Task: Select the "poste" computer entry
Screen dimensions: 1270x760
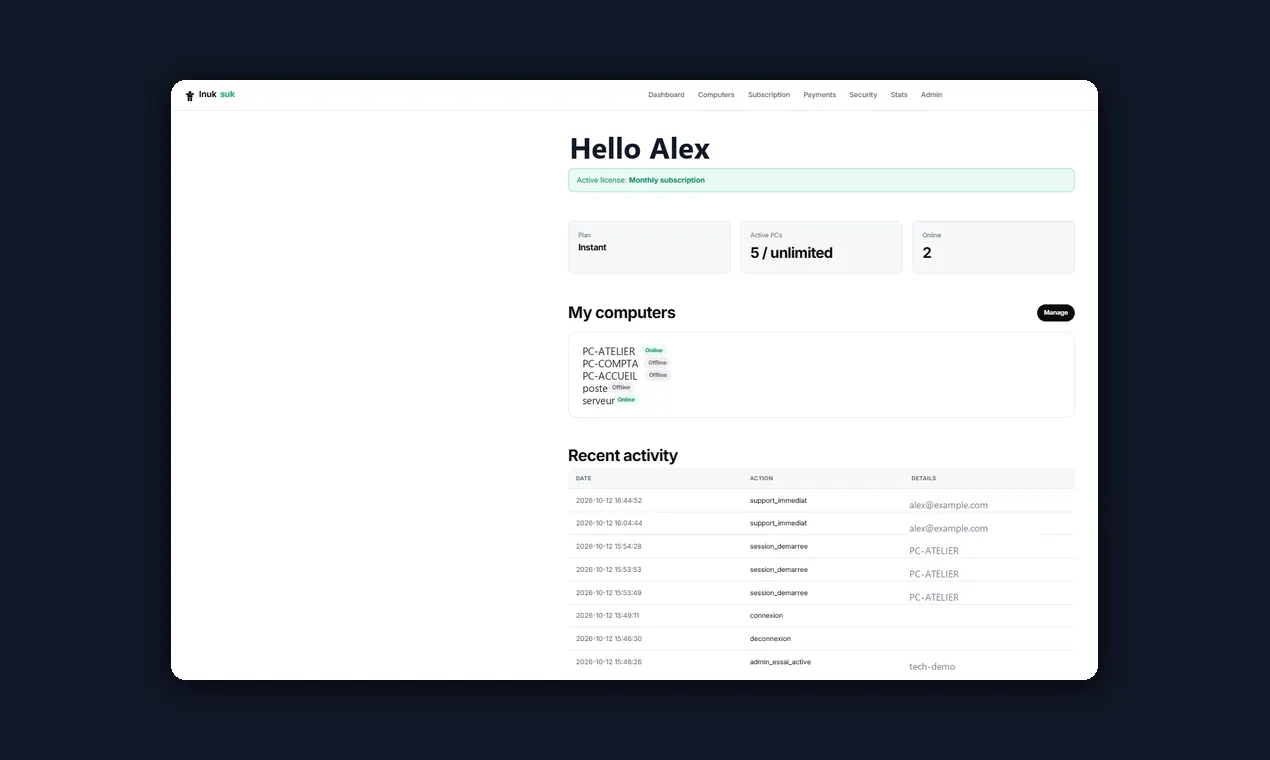Action: (x=595, y=388)
